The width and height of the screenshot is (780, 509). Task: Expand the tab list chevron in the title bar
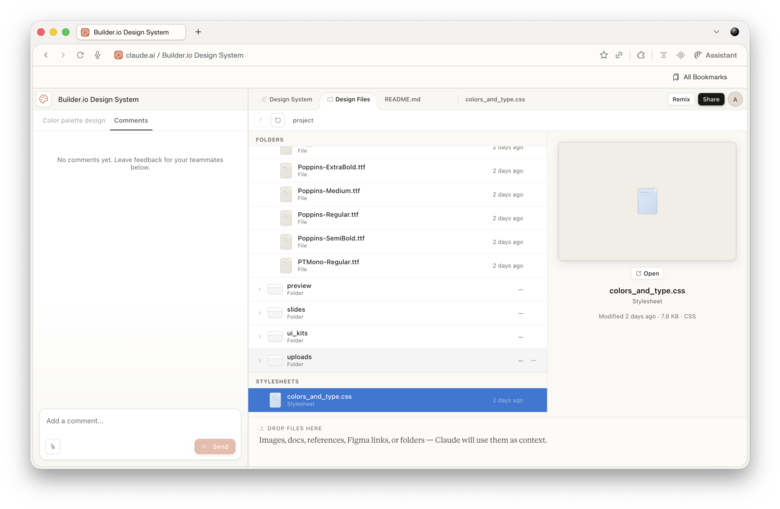pos(716,32)
